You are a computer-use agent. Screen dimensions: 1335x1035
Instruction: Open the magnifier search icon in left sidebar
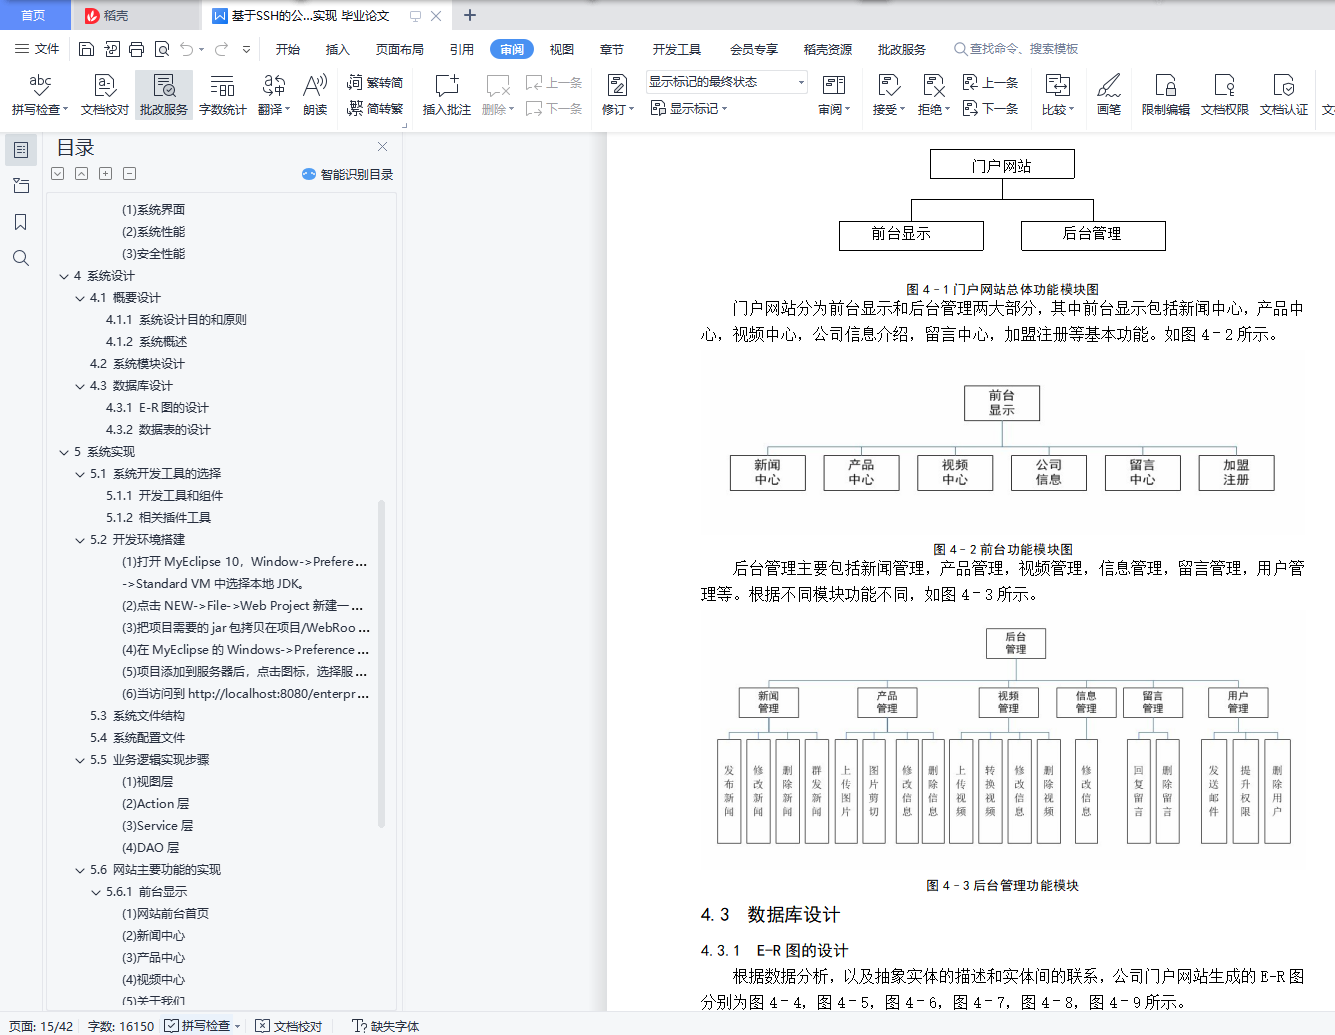tap(21, 258)
